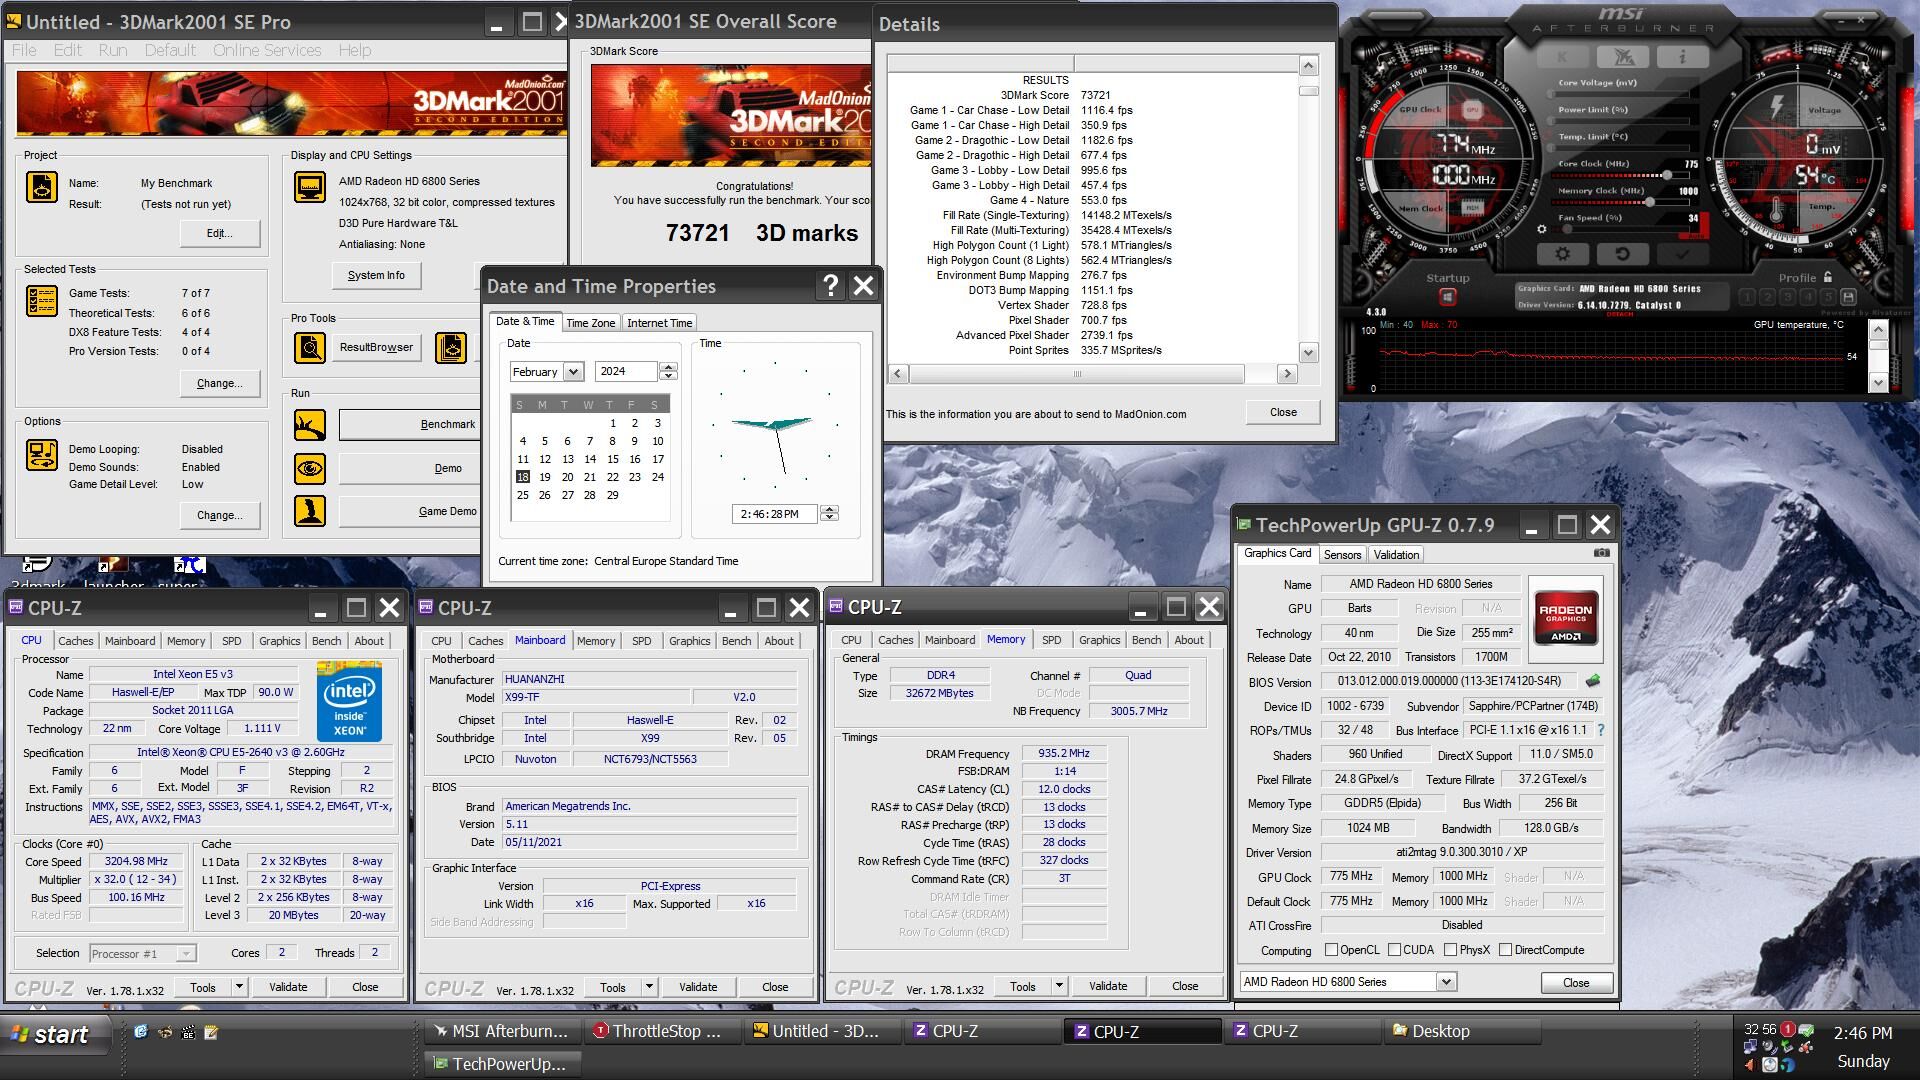The width and height of the screenshot is (1920, 1080).
Task: Click Change... button under Selected Tests
Action: point(220,383)
